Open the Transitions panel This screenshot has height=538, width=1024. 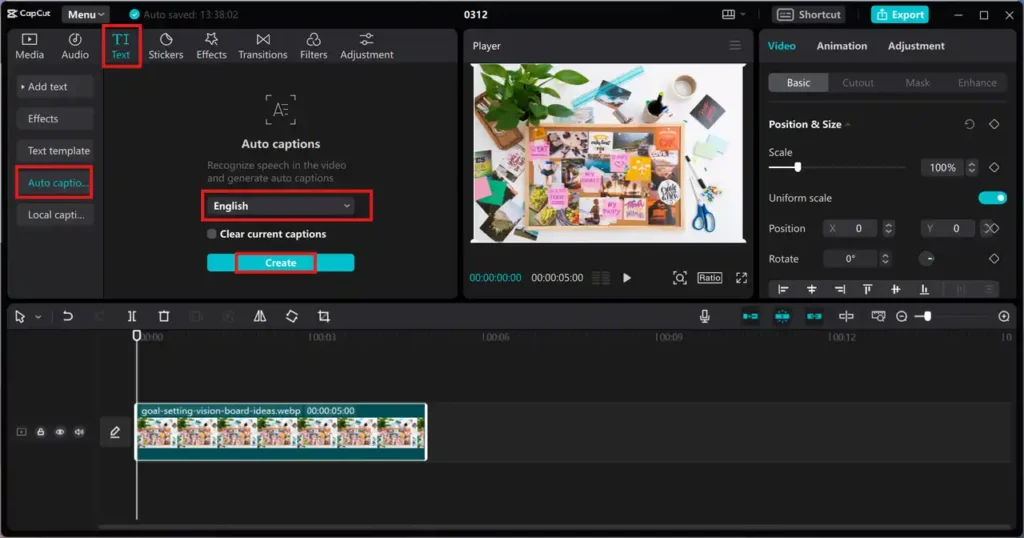263,46
